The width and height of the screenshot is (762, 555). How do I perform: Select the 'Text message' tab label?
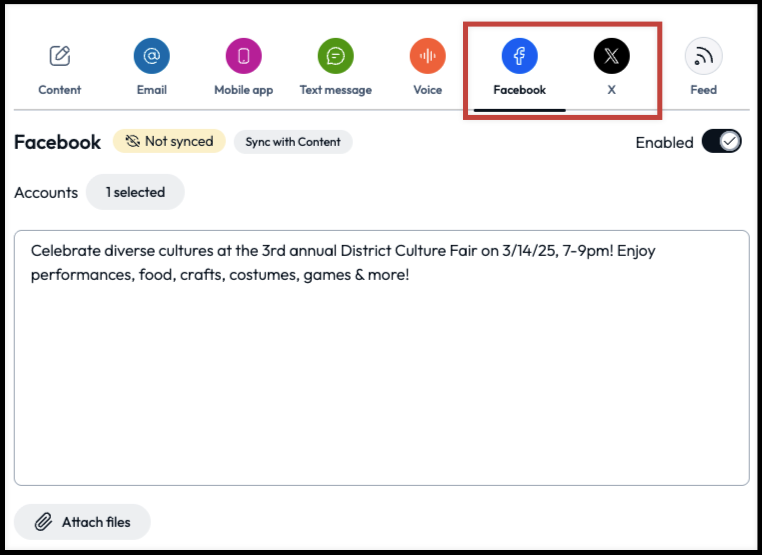point(336,90)
